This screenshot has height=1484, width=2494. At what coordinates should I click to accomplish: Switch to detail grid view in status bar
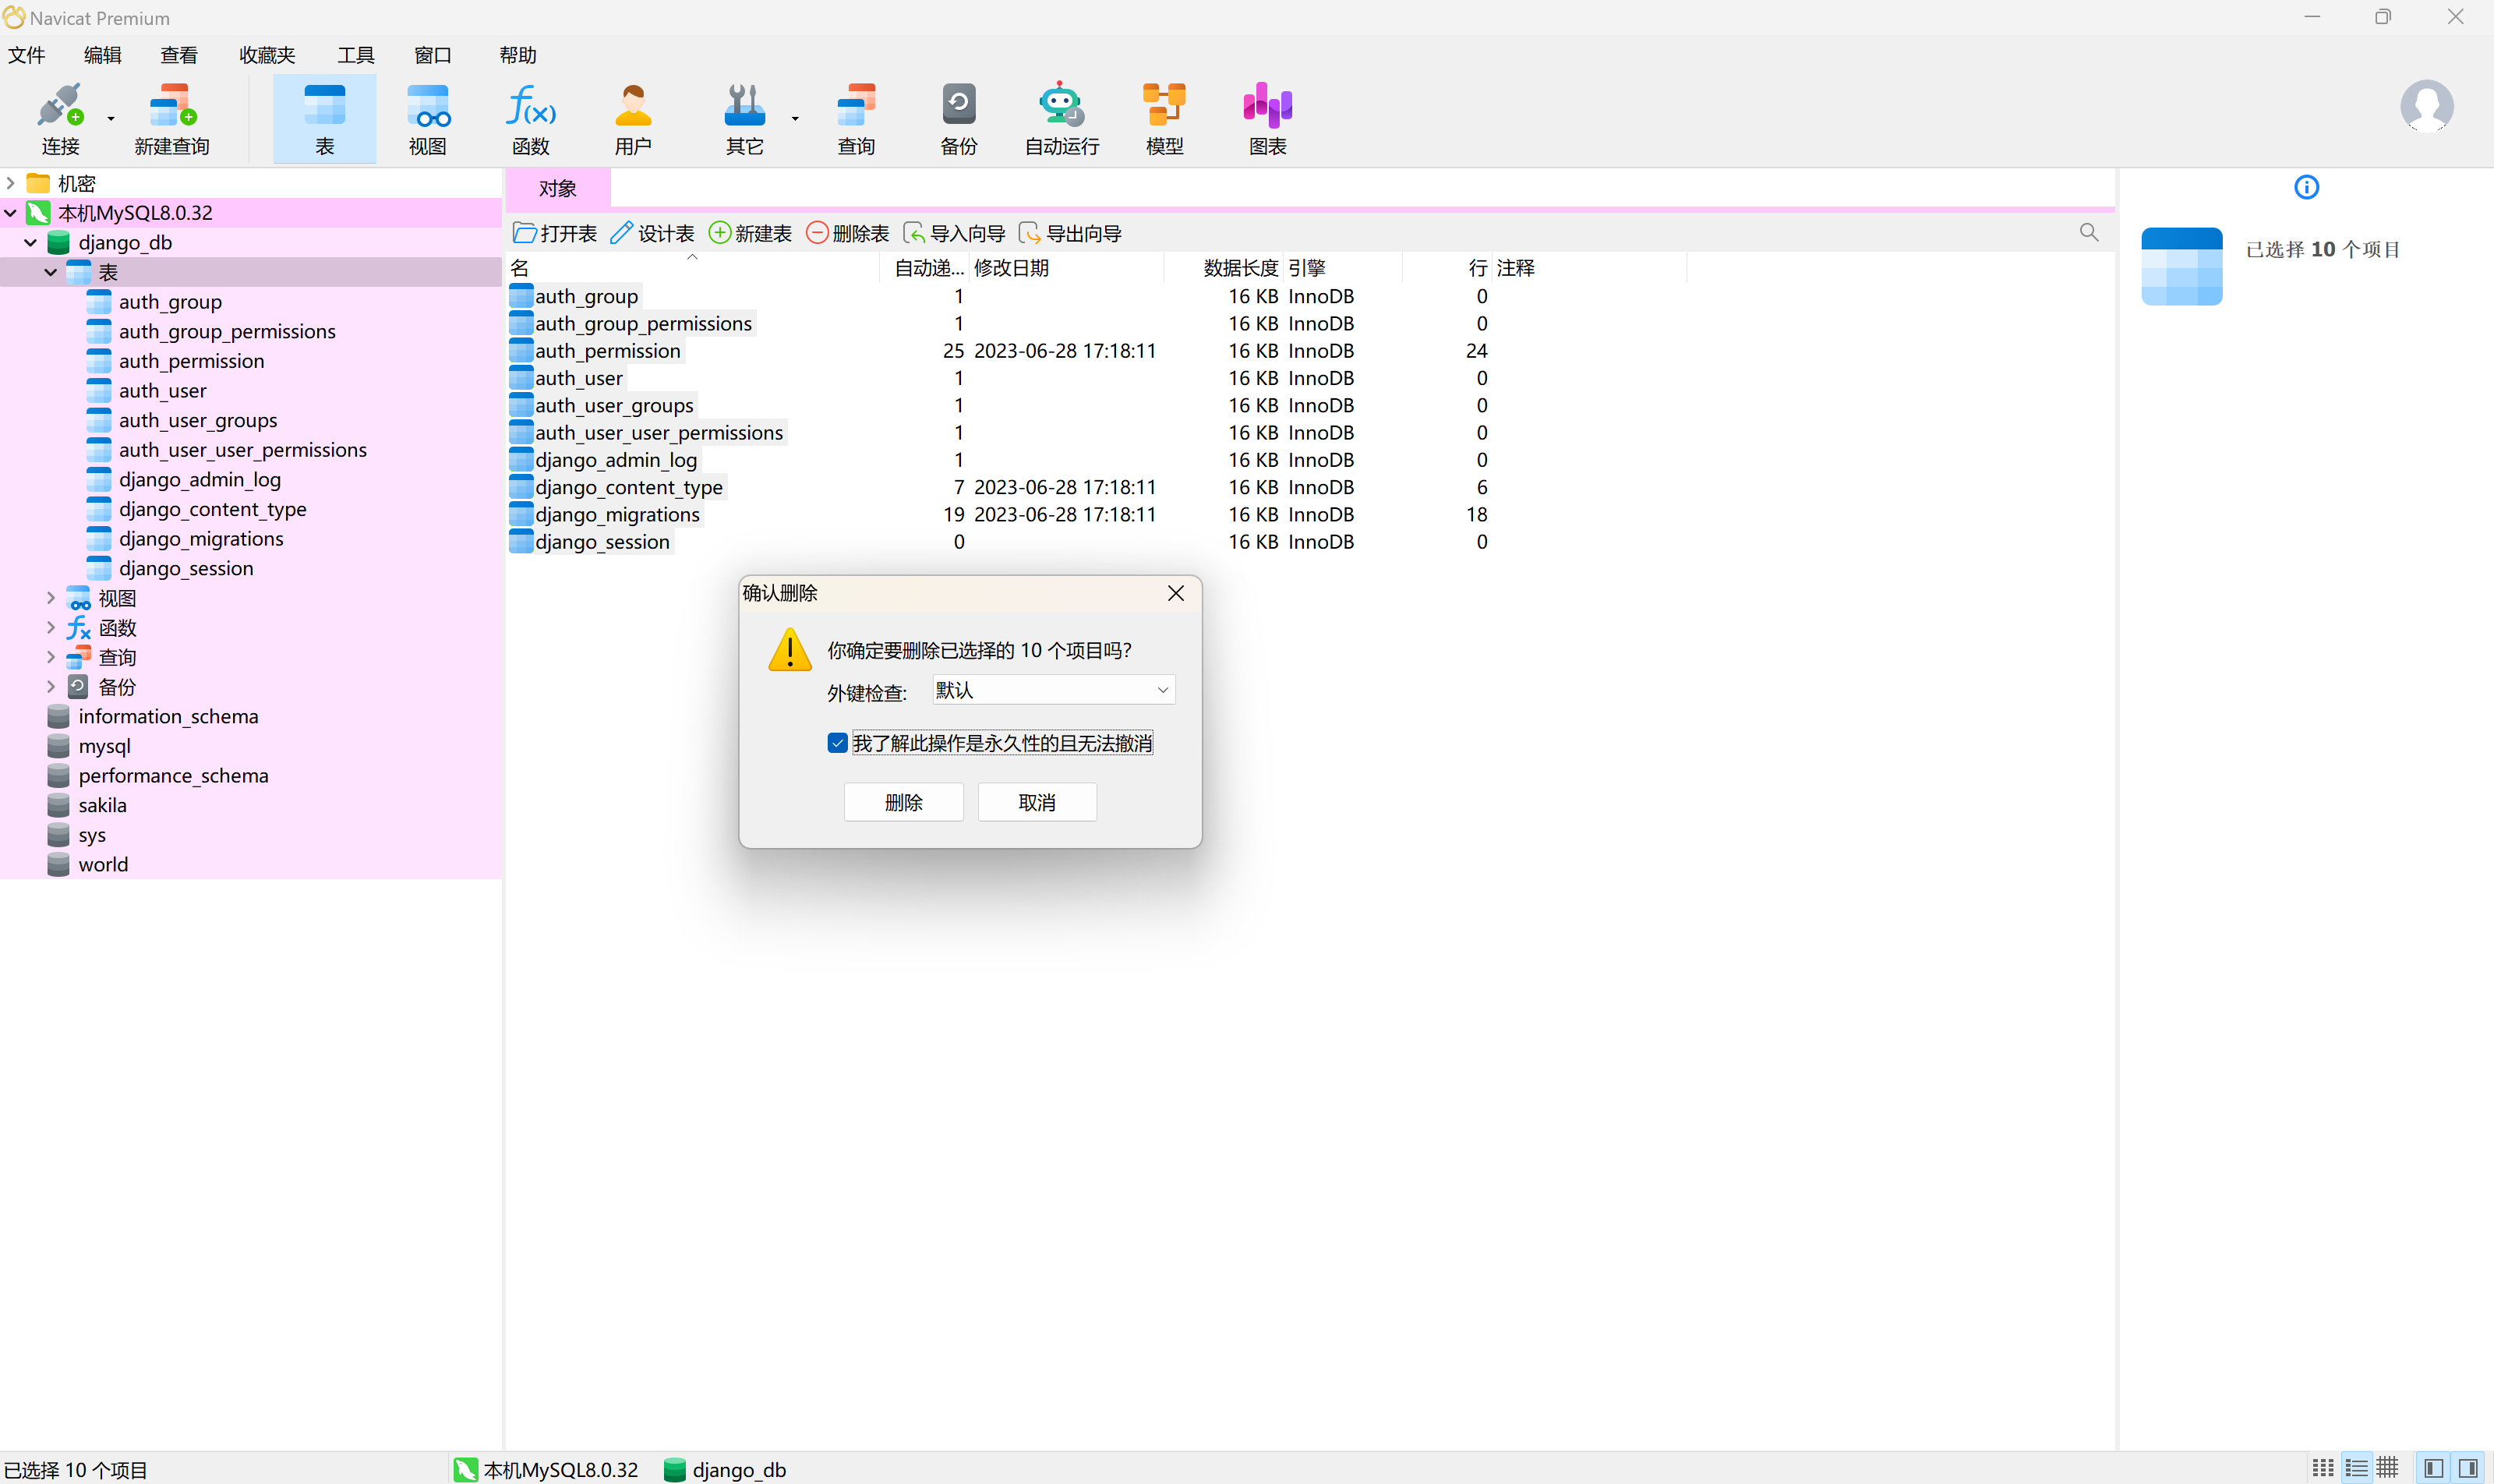[2387, 1468]
